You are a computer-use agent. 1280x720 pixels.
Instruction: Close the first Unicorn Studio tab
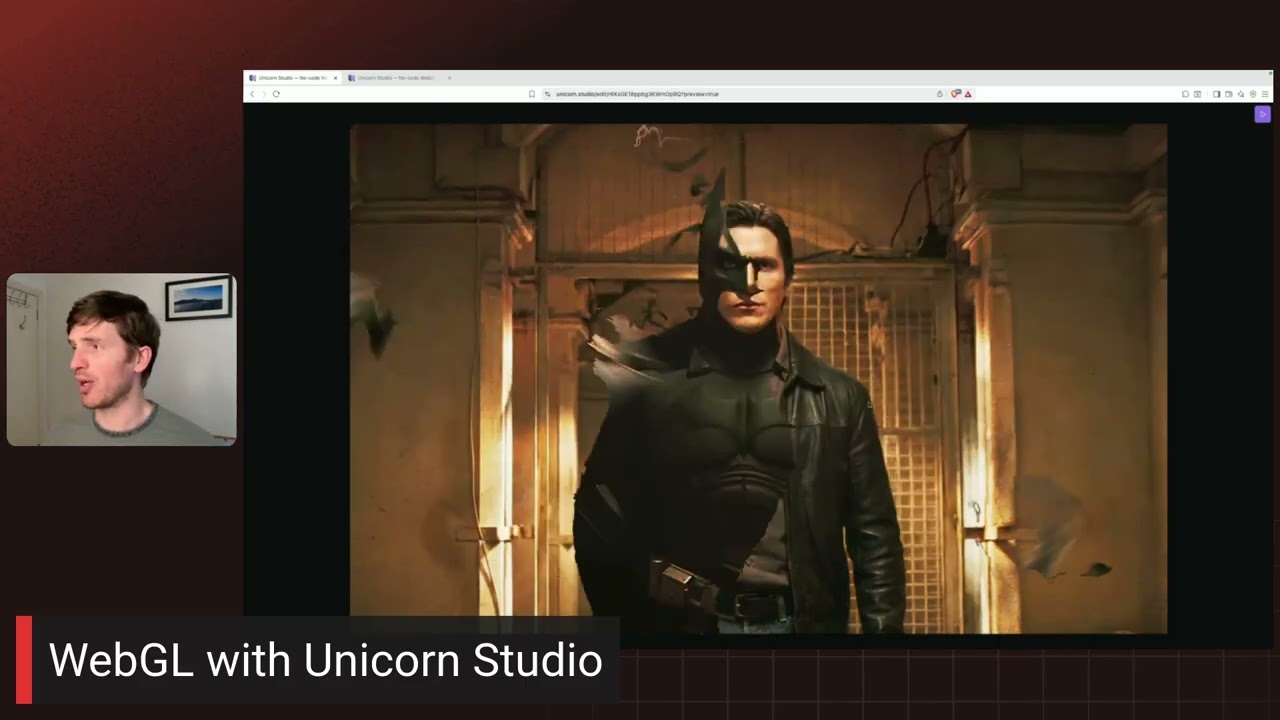click(x=336, y=78)
